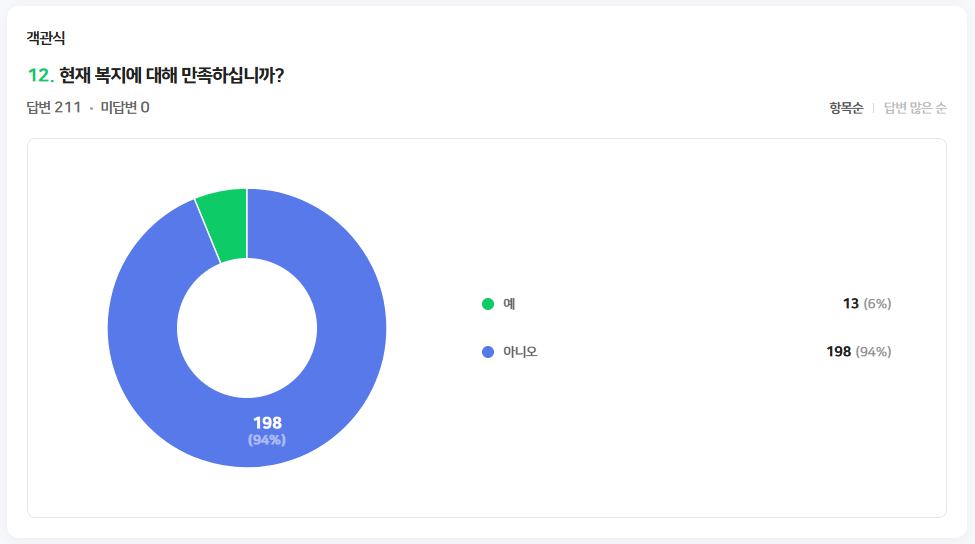
Task: Select the 항목순 sort option
Action: 845,108
